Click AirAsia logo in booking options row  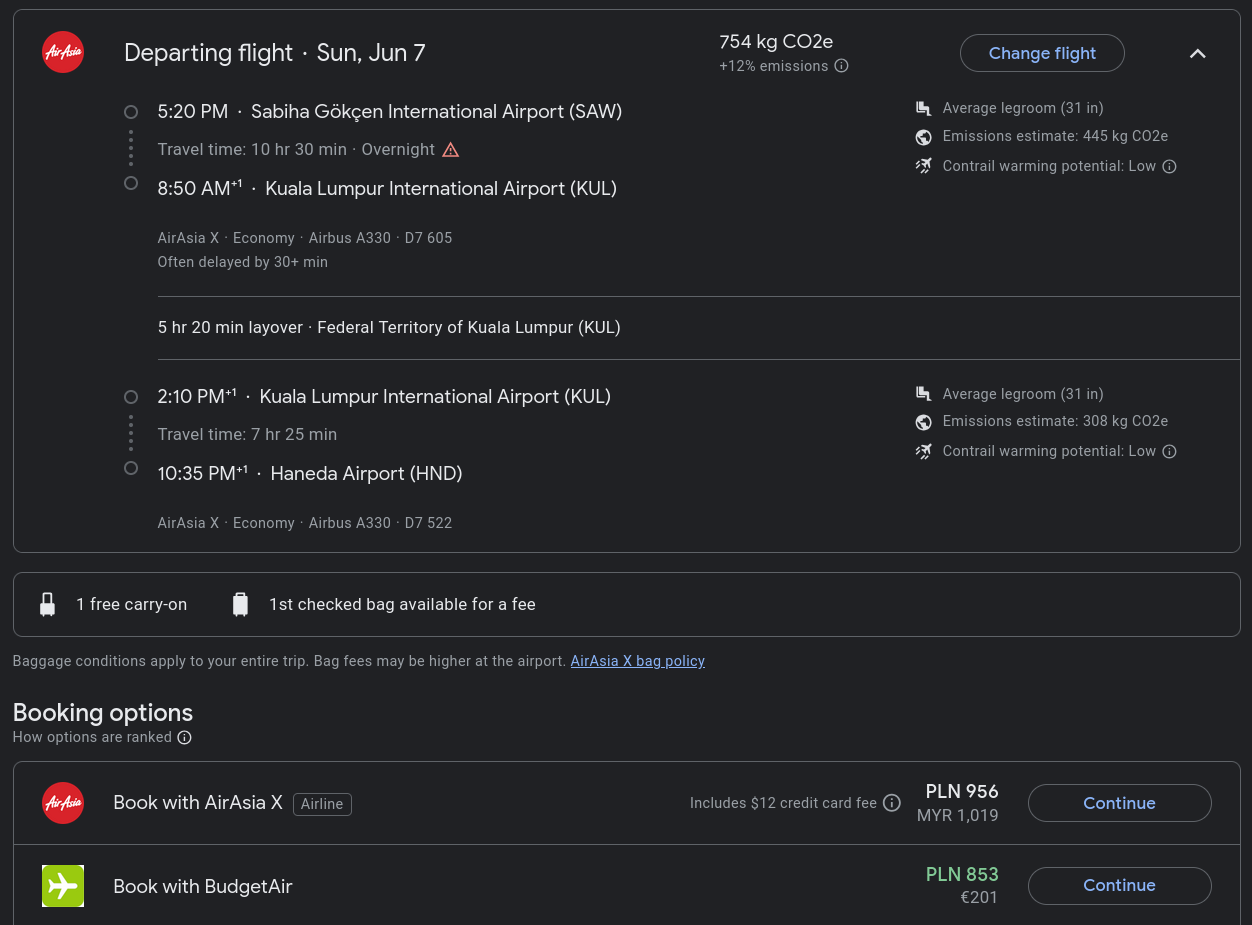63,803
